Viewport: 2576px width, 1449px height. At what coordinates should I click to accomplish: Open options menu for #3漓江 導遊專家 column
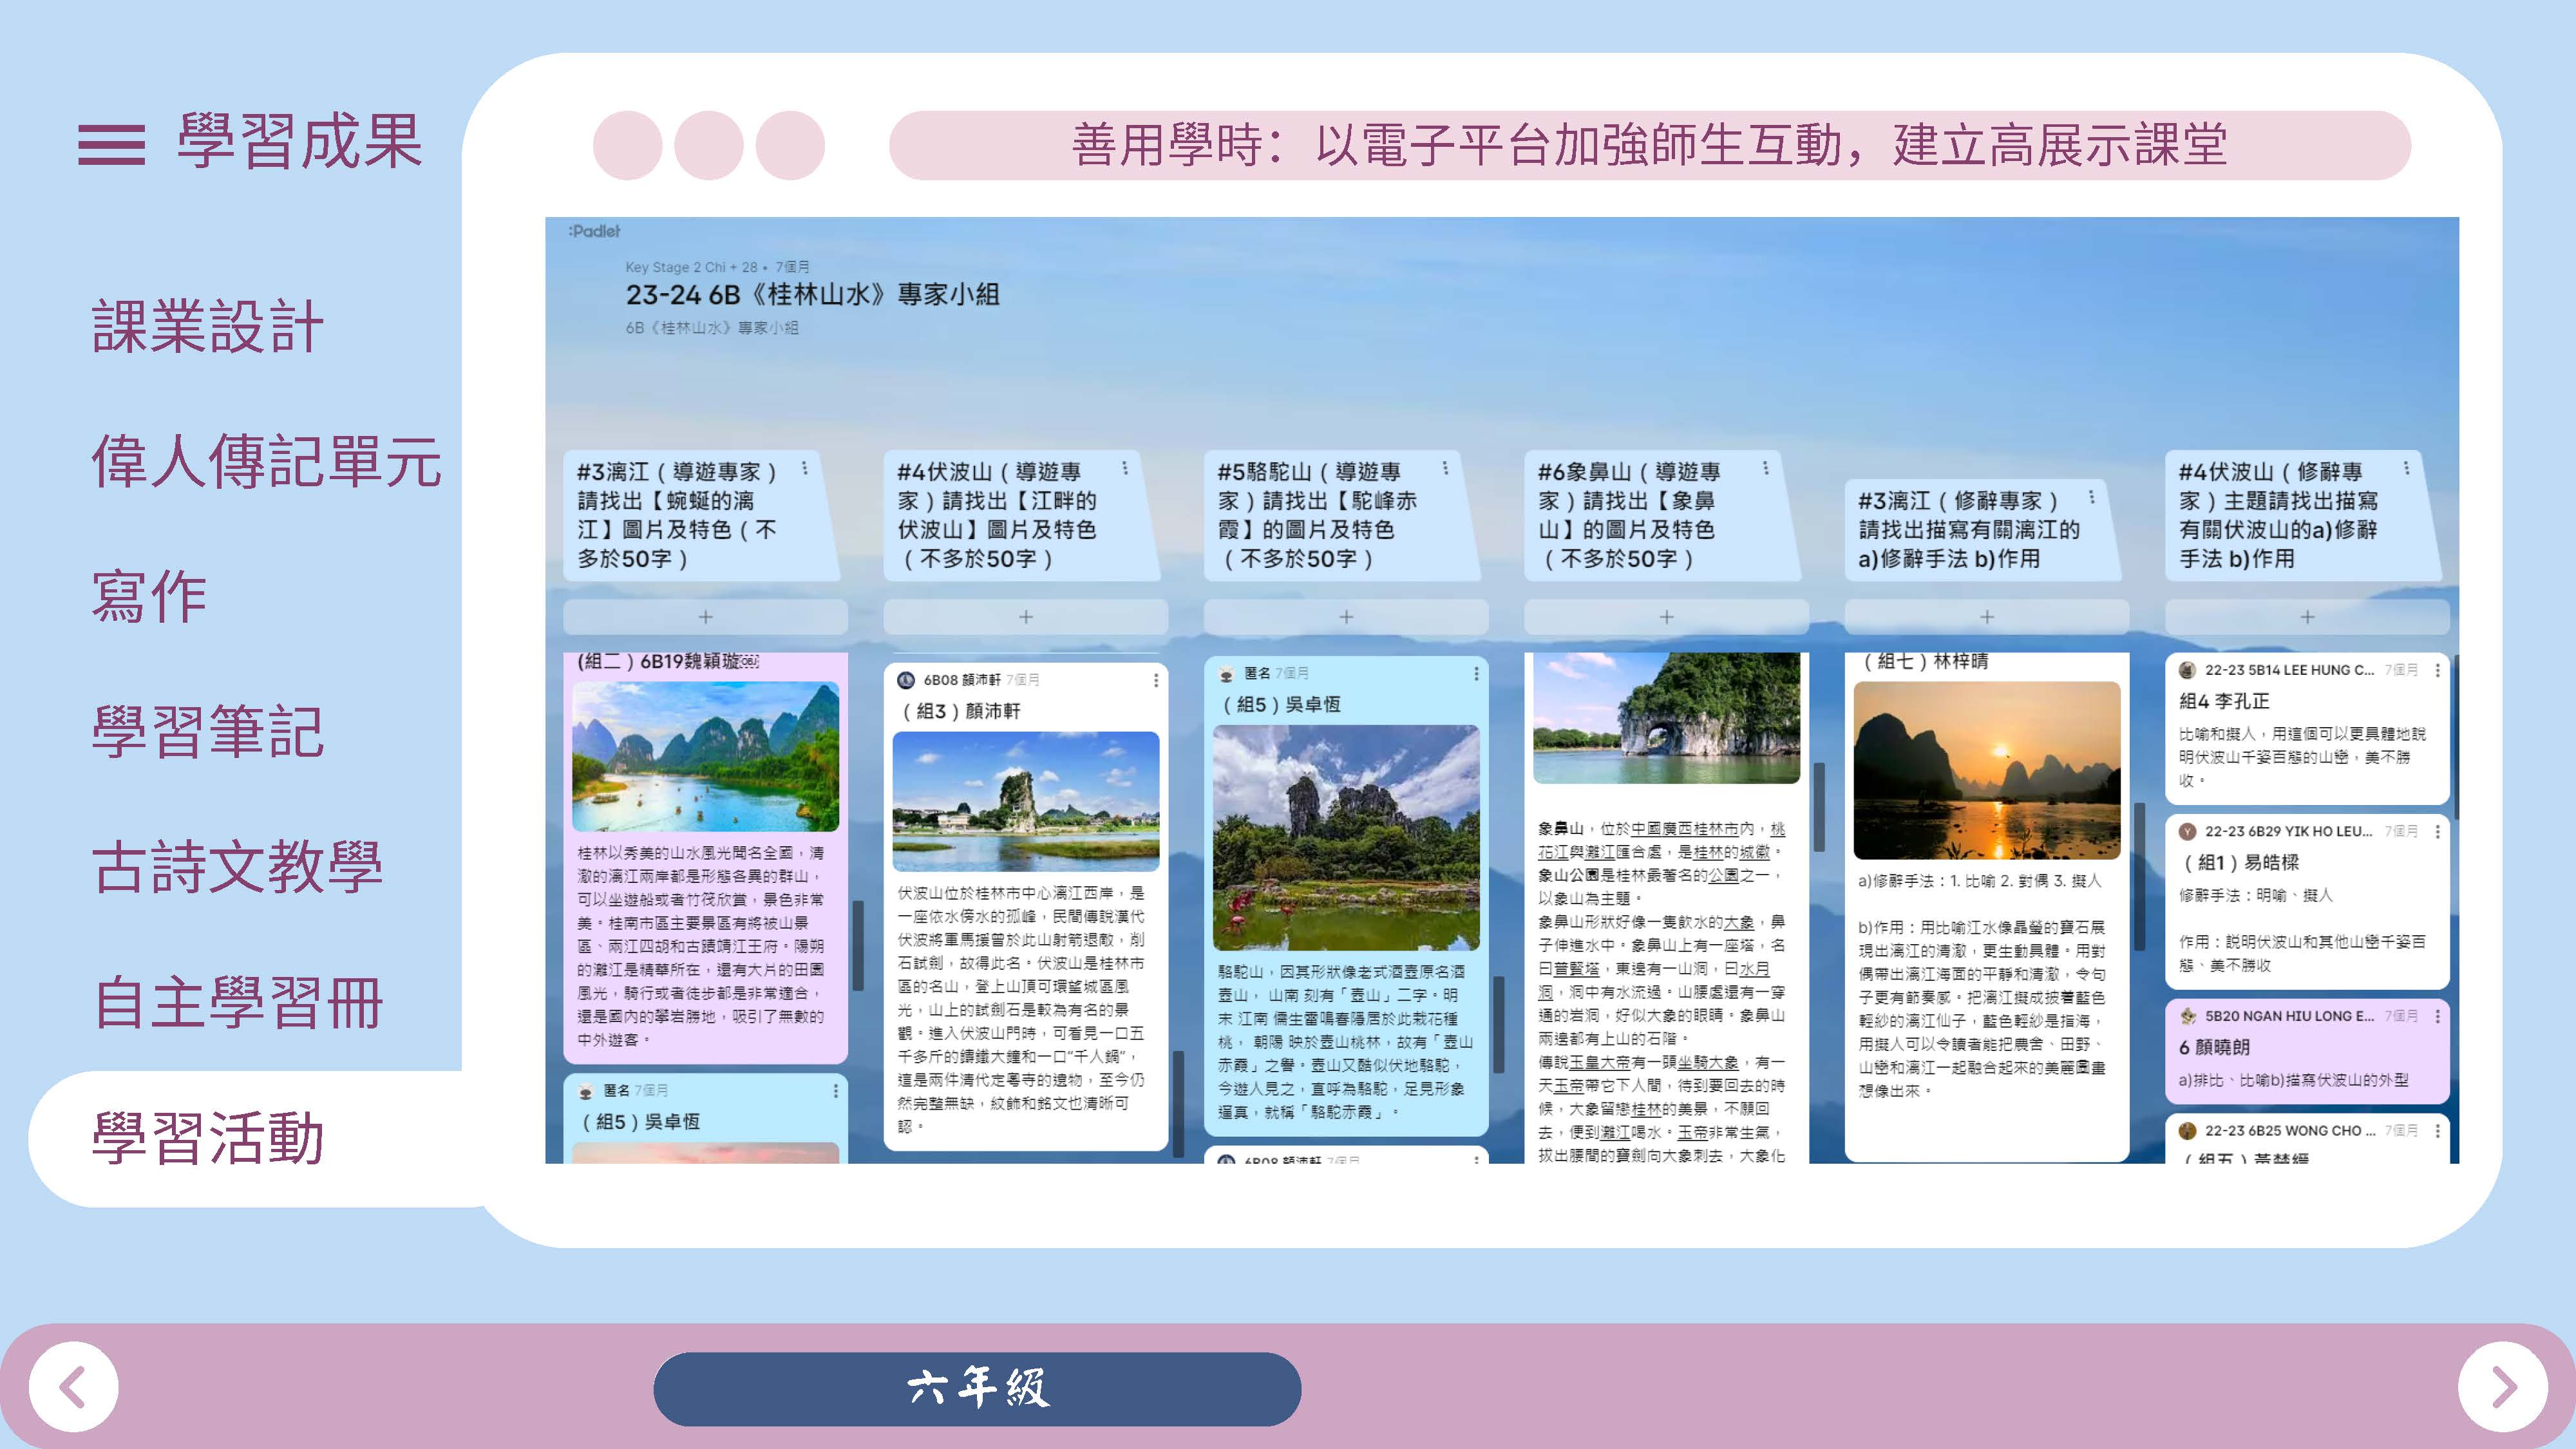click(x=805, y=468)
